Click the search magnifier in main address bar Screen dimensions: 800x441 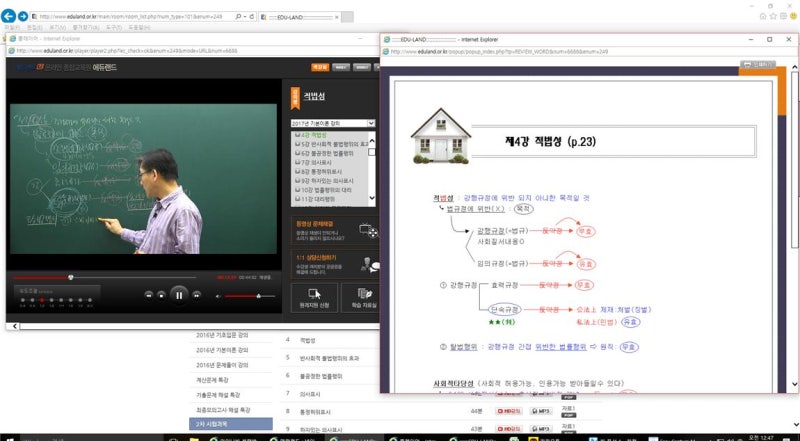click(238, 17)
